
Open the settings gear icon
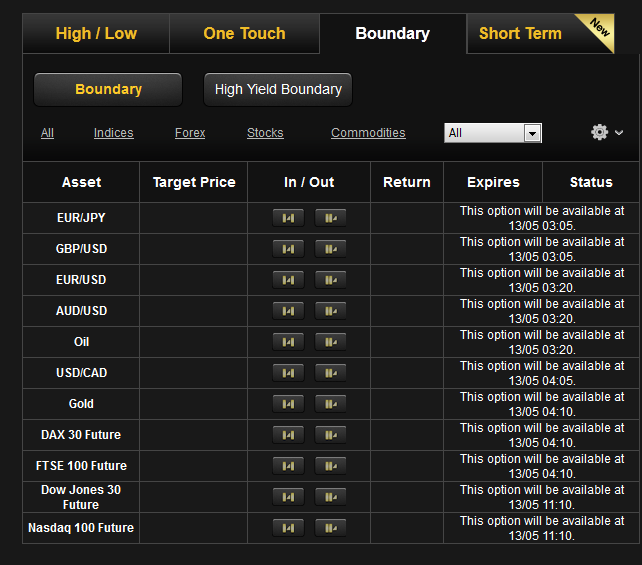tap(599, 132)
